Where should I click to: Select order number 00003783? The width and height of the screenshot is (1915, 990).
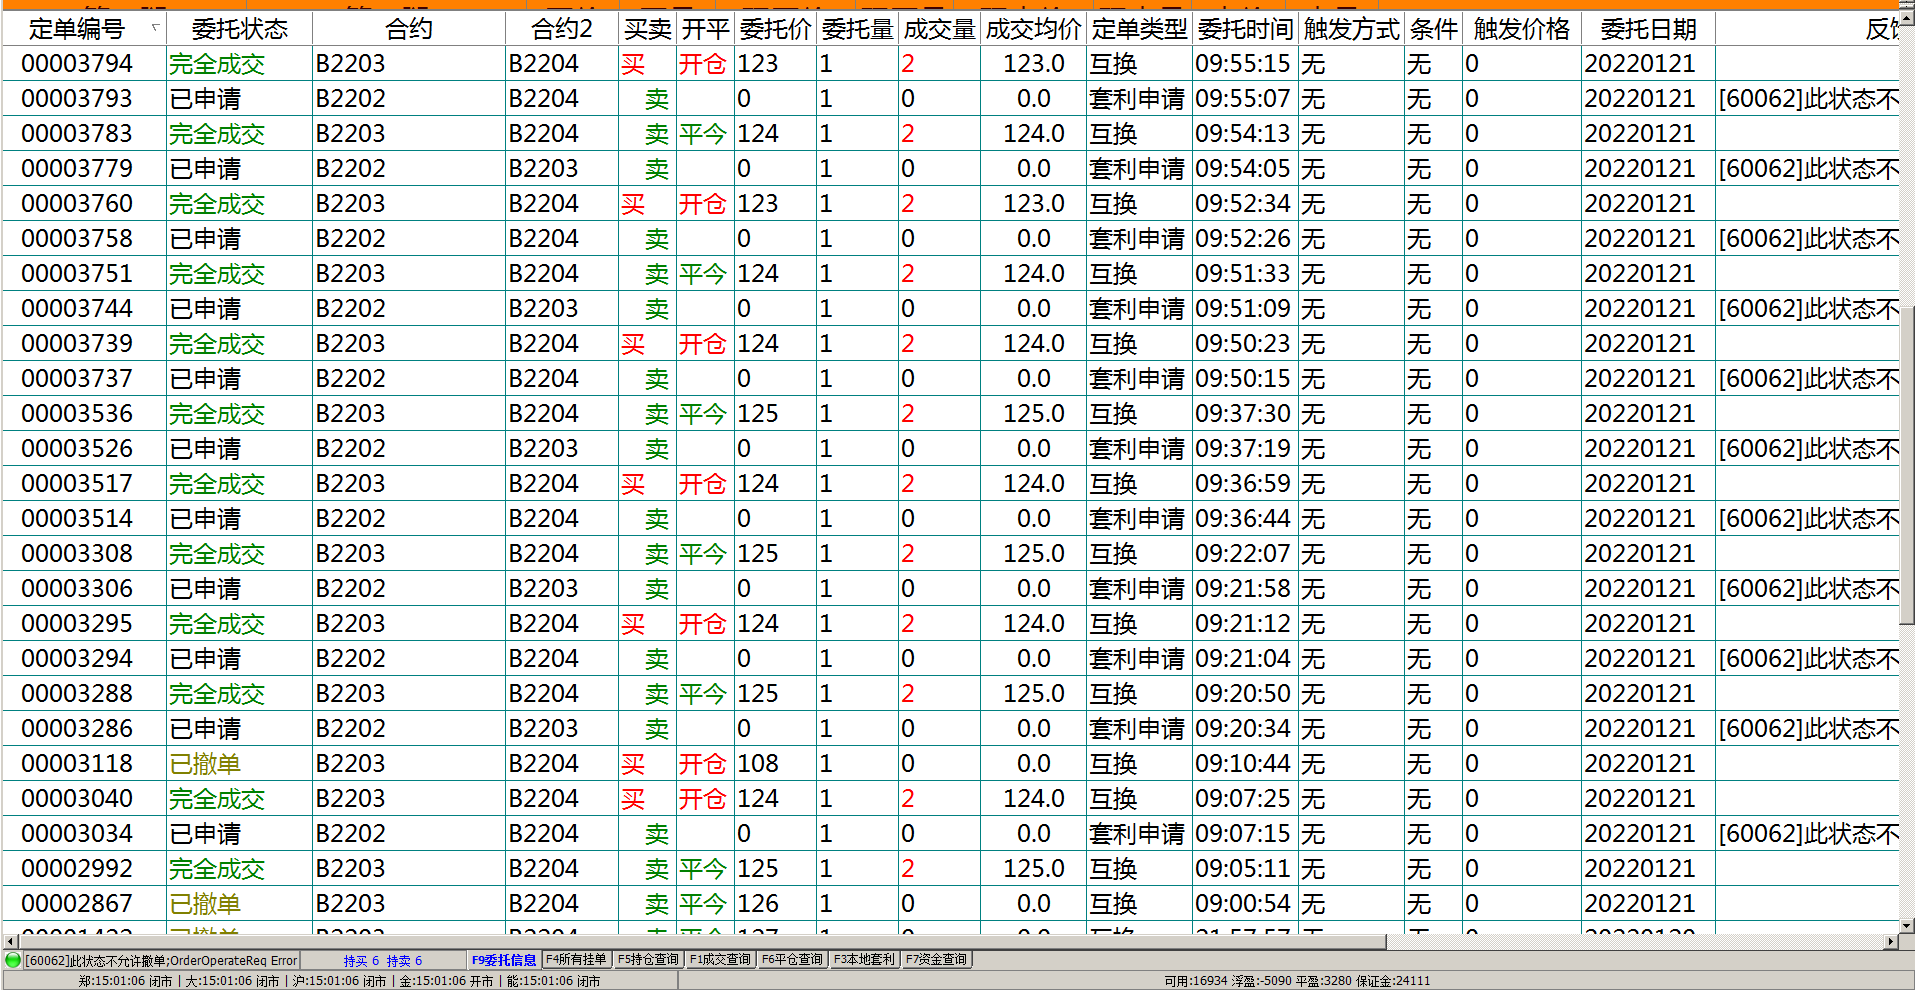(77, 134)
